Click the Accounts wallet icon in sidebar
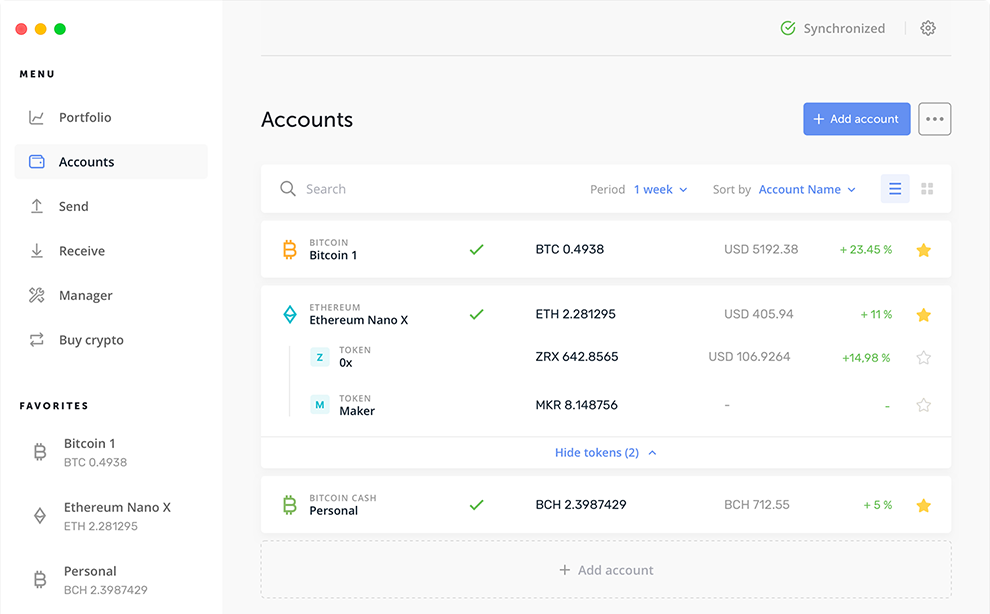The image size is (990, 614). point(37,162)
